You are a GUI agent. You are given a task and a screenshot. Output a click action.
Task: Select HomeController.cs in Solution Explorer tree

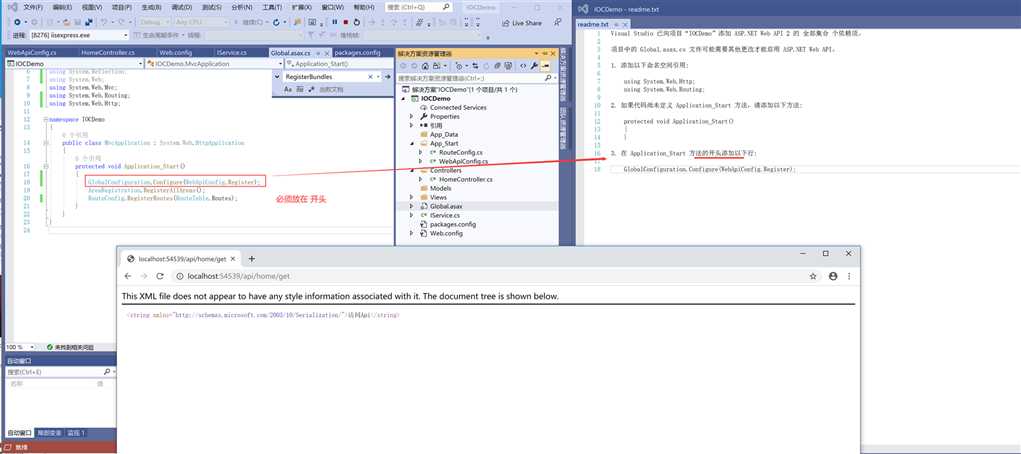pyautogui.click(x=466, y=179)
